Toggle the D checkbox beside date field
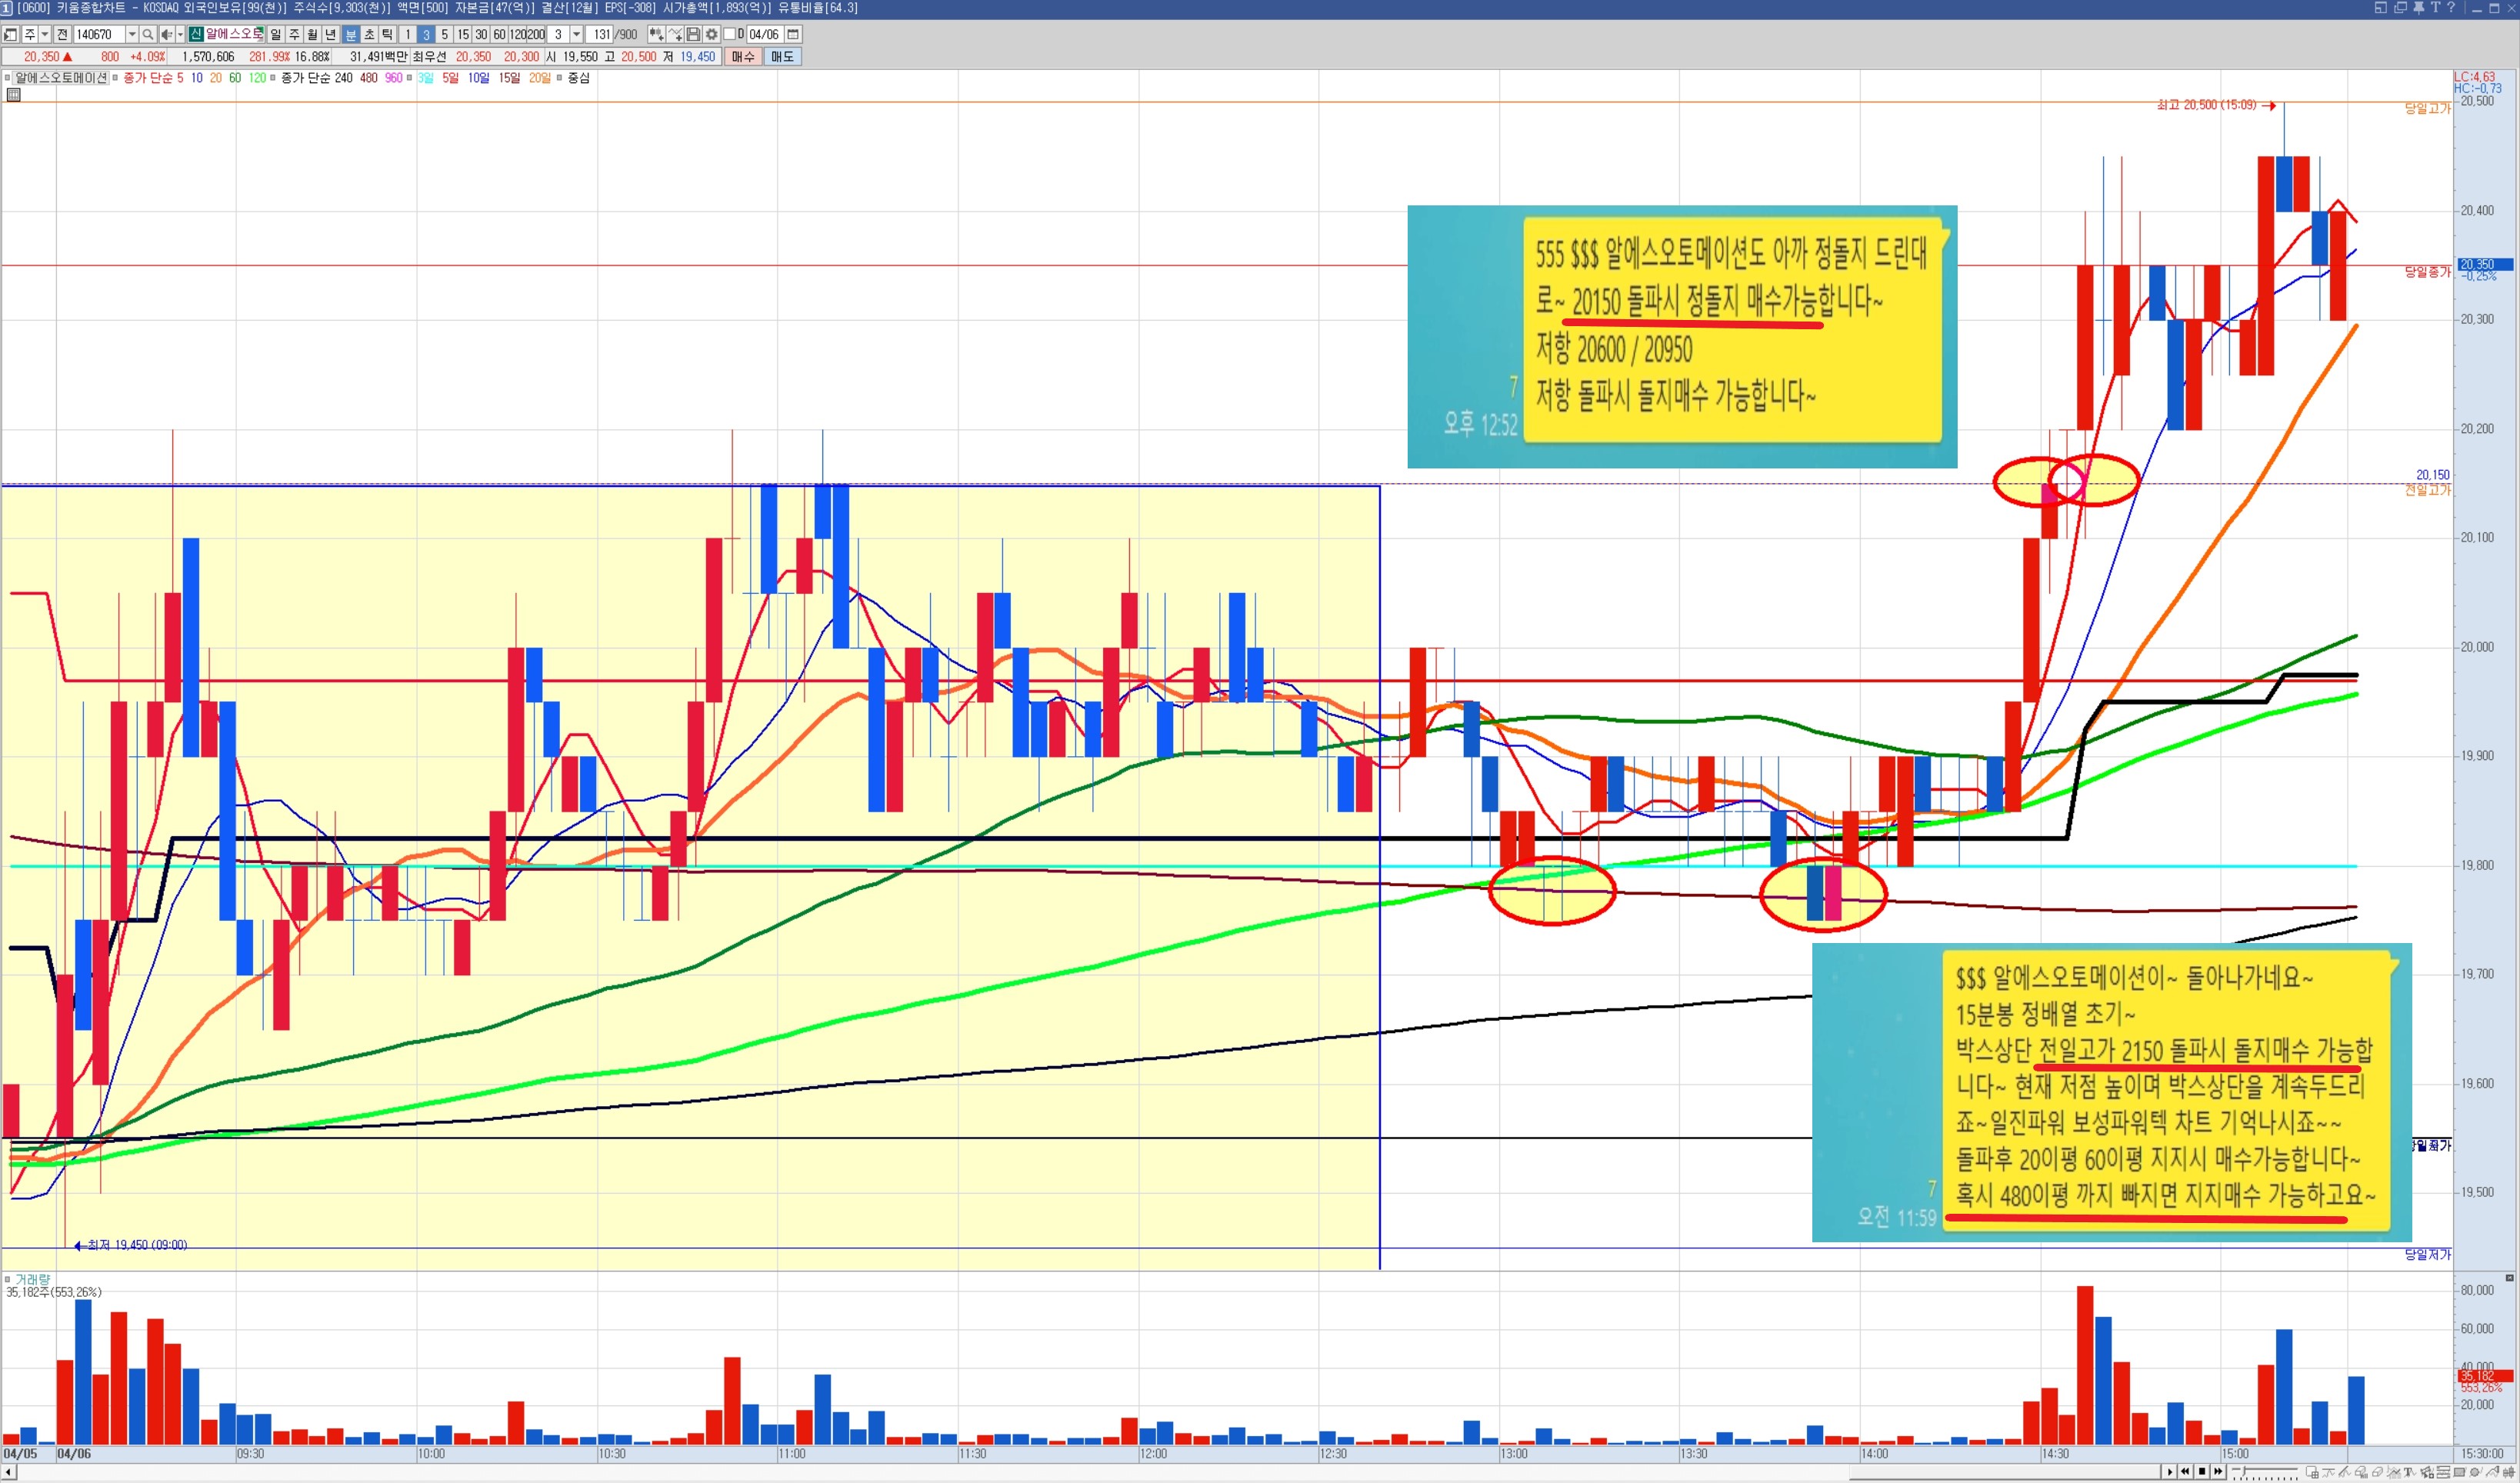 pyautogui.click(x=729, y=35)
